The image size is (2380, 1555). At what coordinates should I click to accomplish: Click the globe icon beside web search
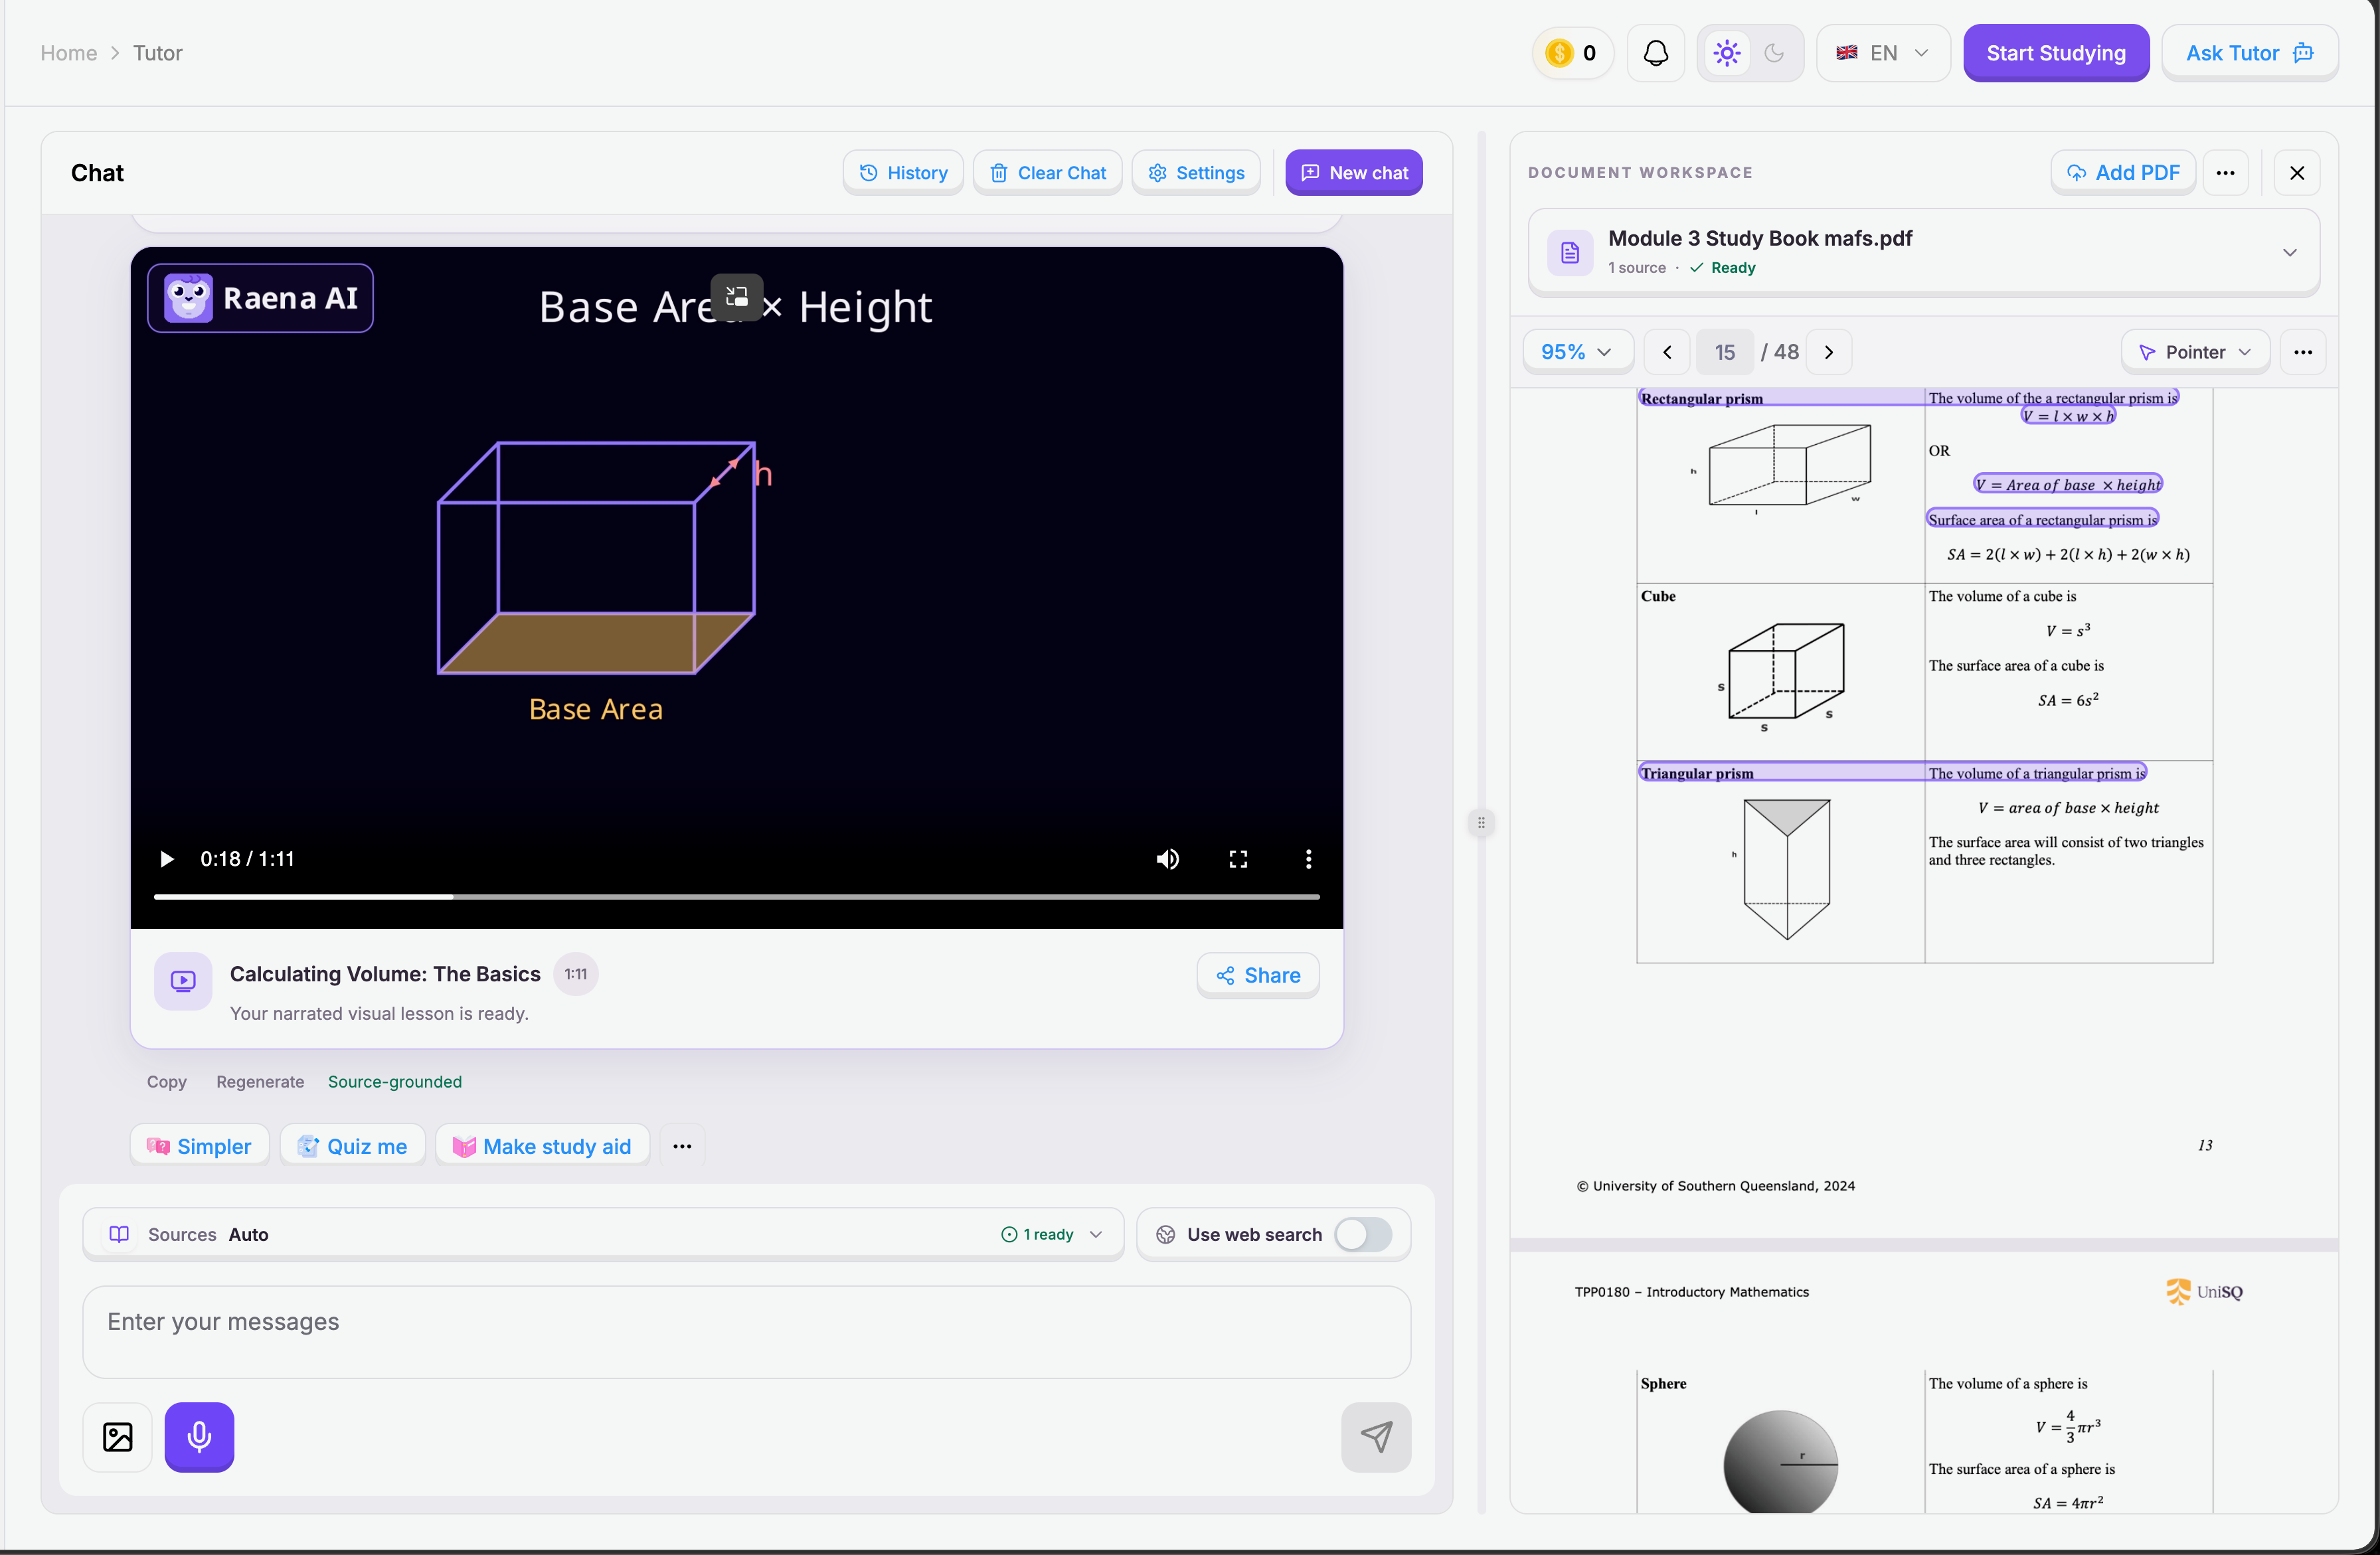(x=1165, y=1235)
